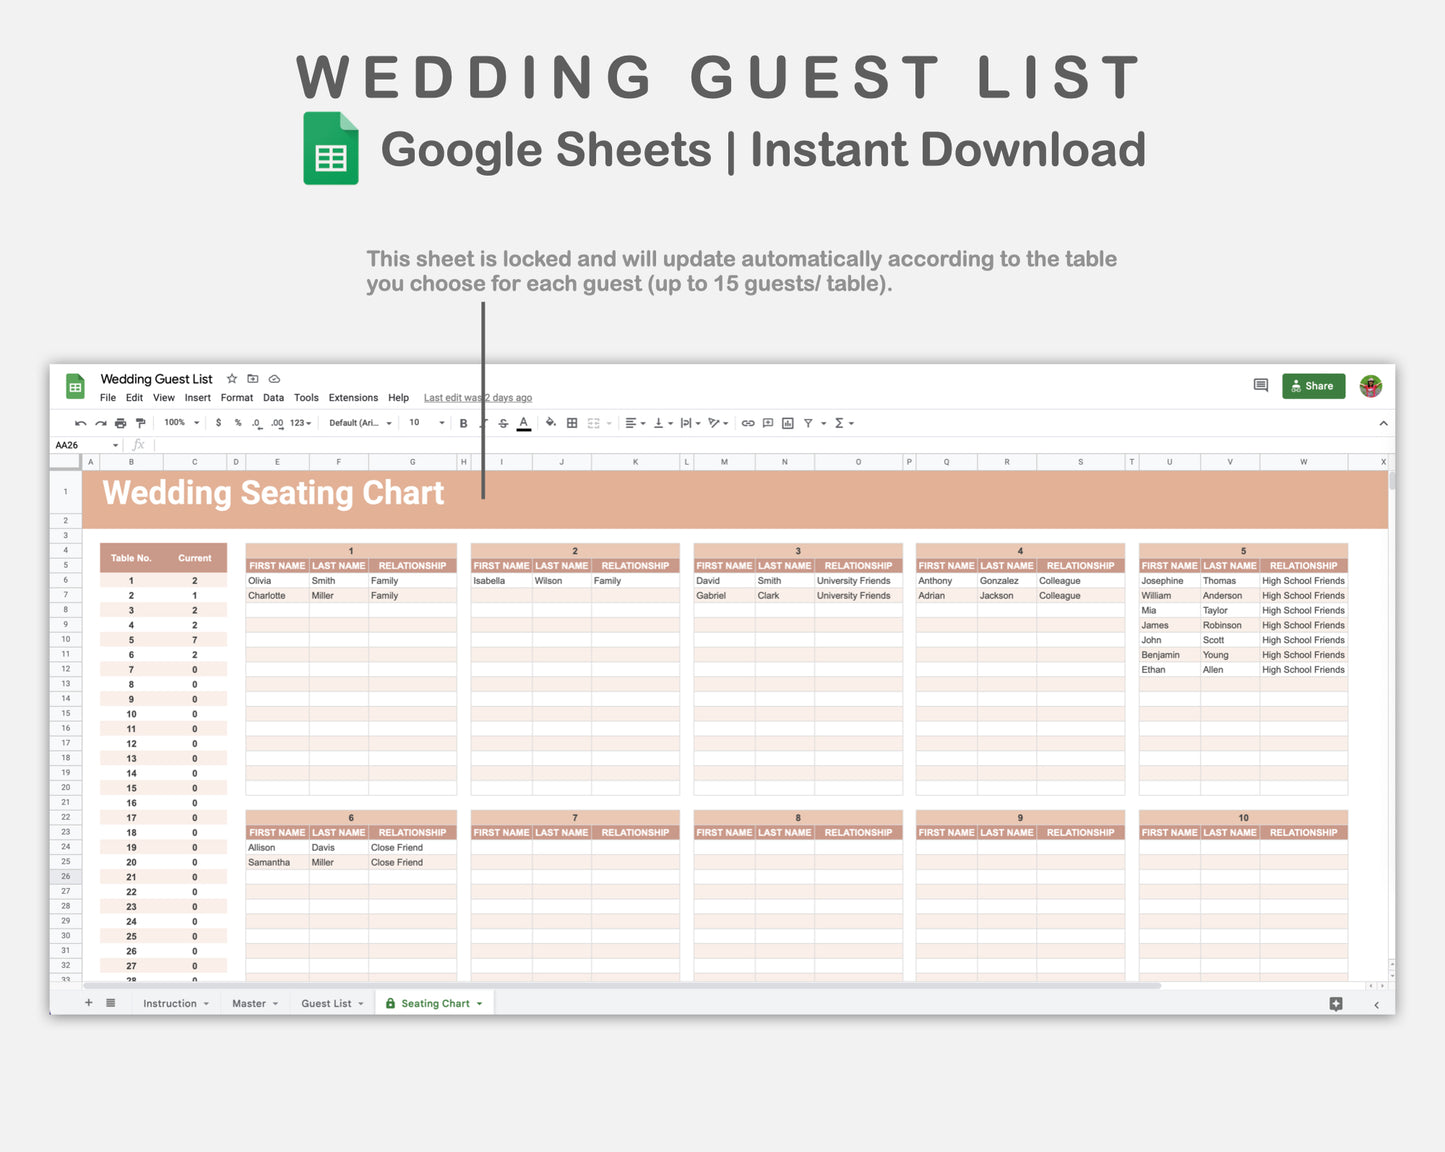
Task: Open the zoom level dropdown showing 100%
Action: (178, 423)
